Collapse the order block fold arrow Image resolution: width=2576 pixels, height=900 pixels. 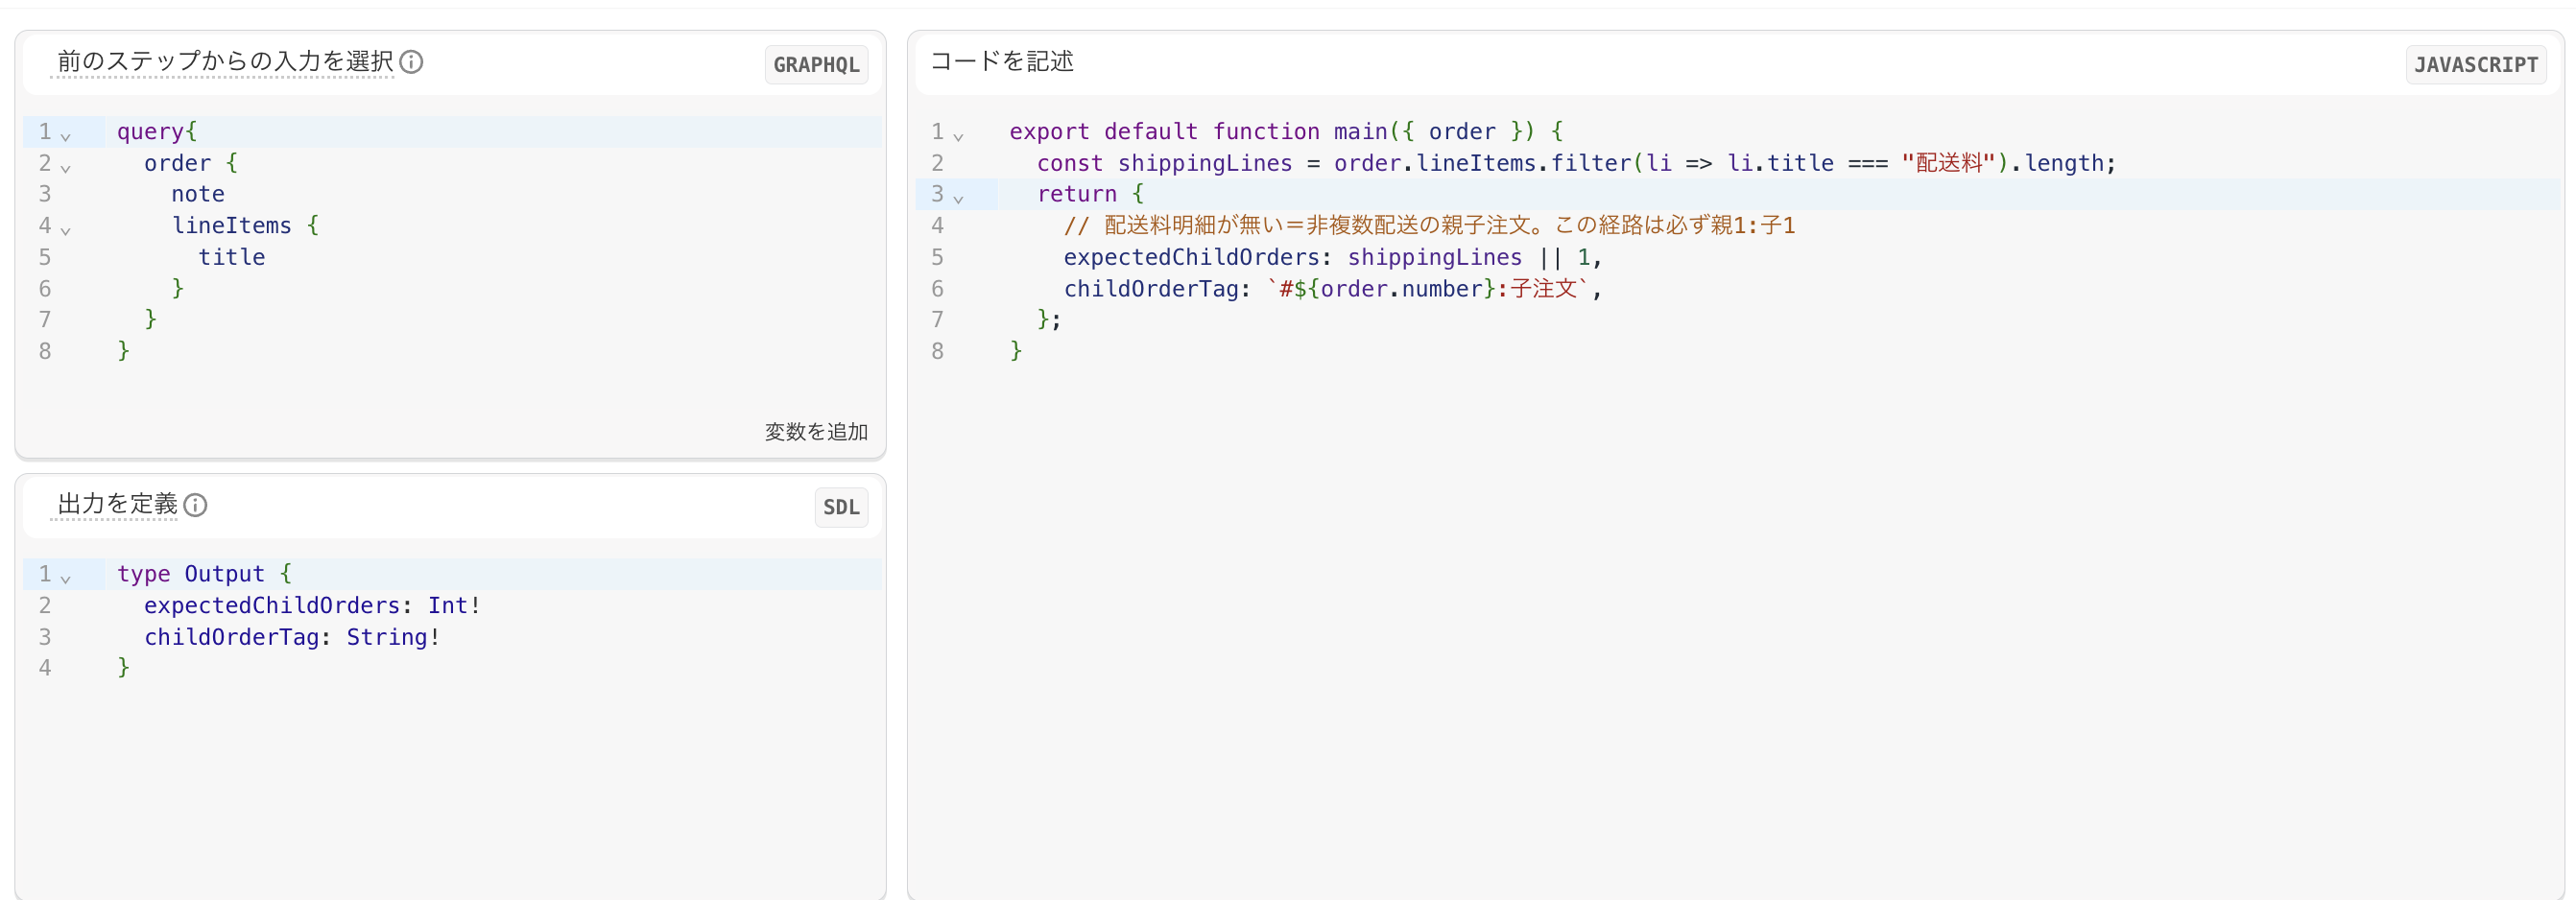[66, 167]
